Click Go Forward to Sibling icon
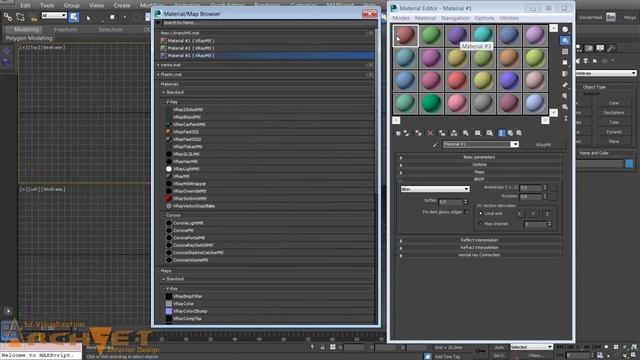This screenshot has height=360, width=640. [519, 133]
